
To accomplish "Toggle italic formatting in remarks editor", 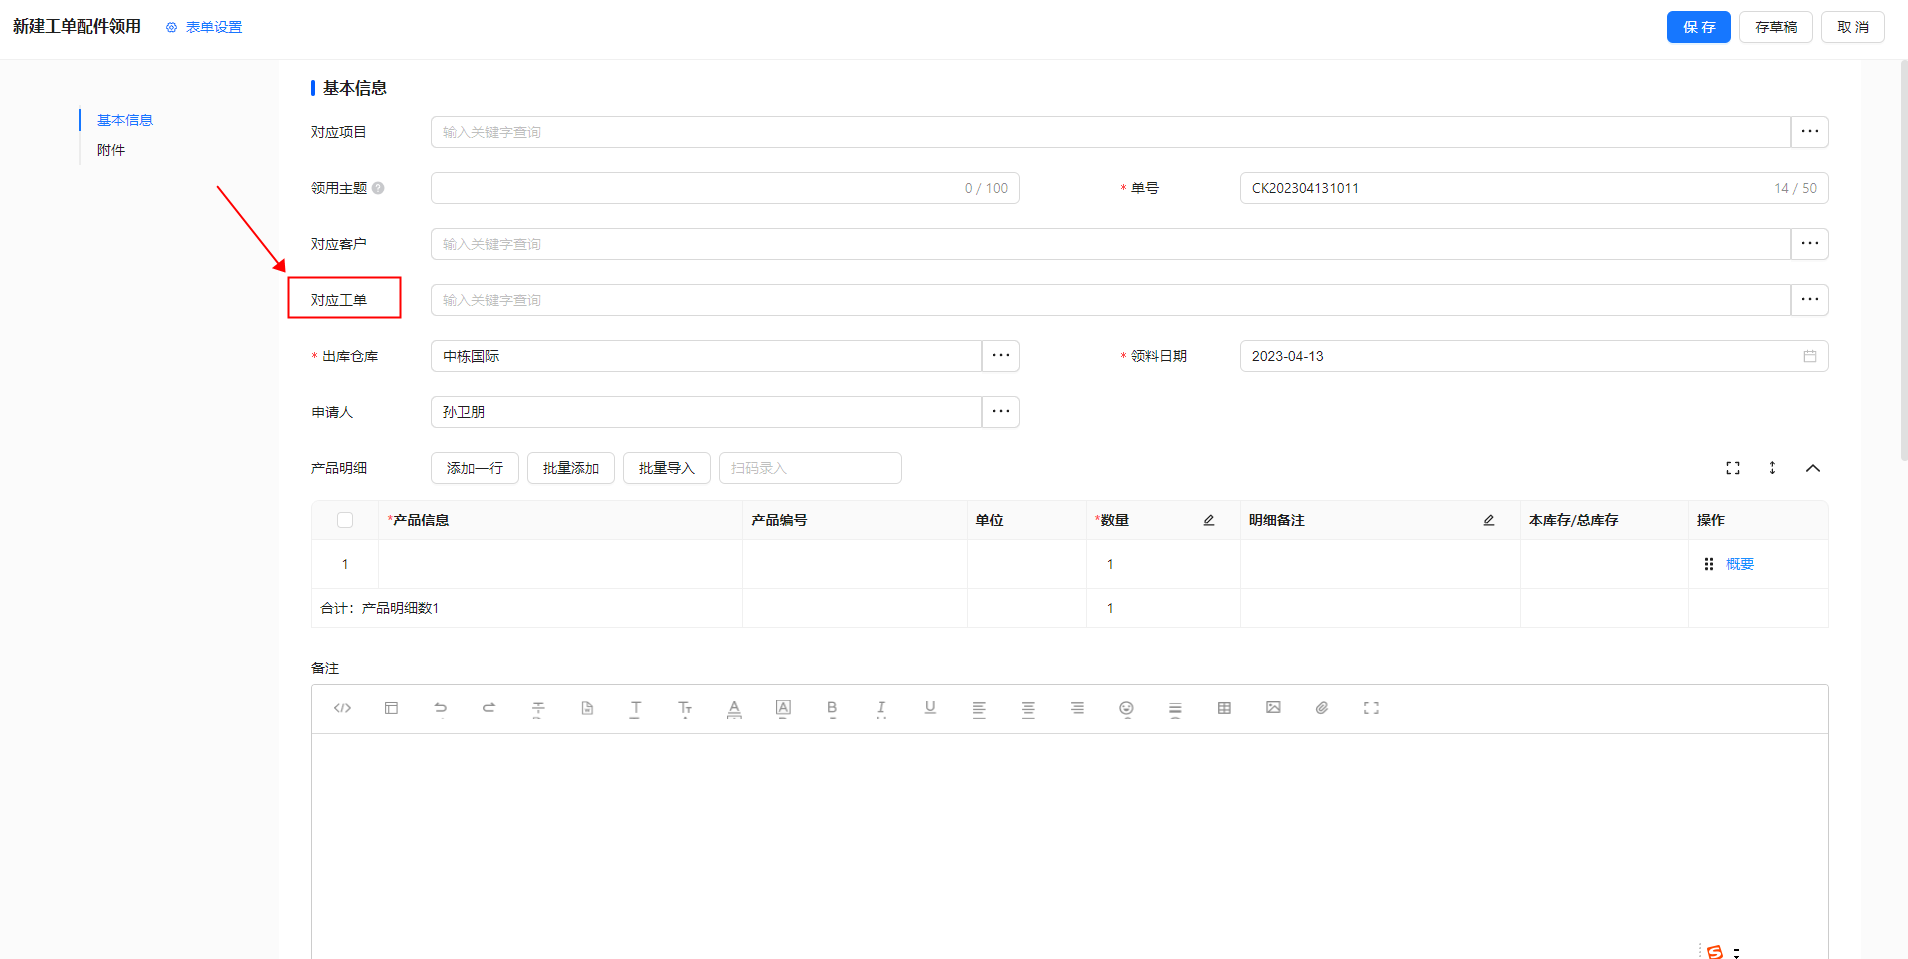I will 881,708.
